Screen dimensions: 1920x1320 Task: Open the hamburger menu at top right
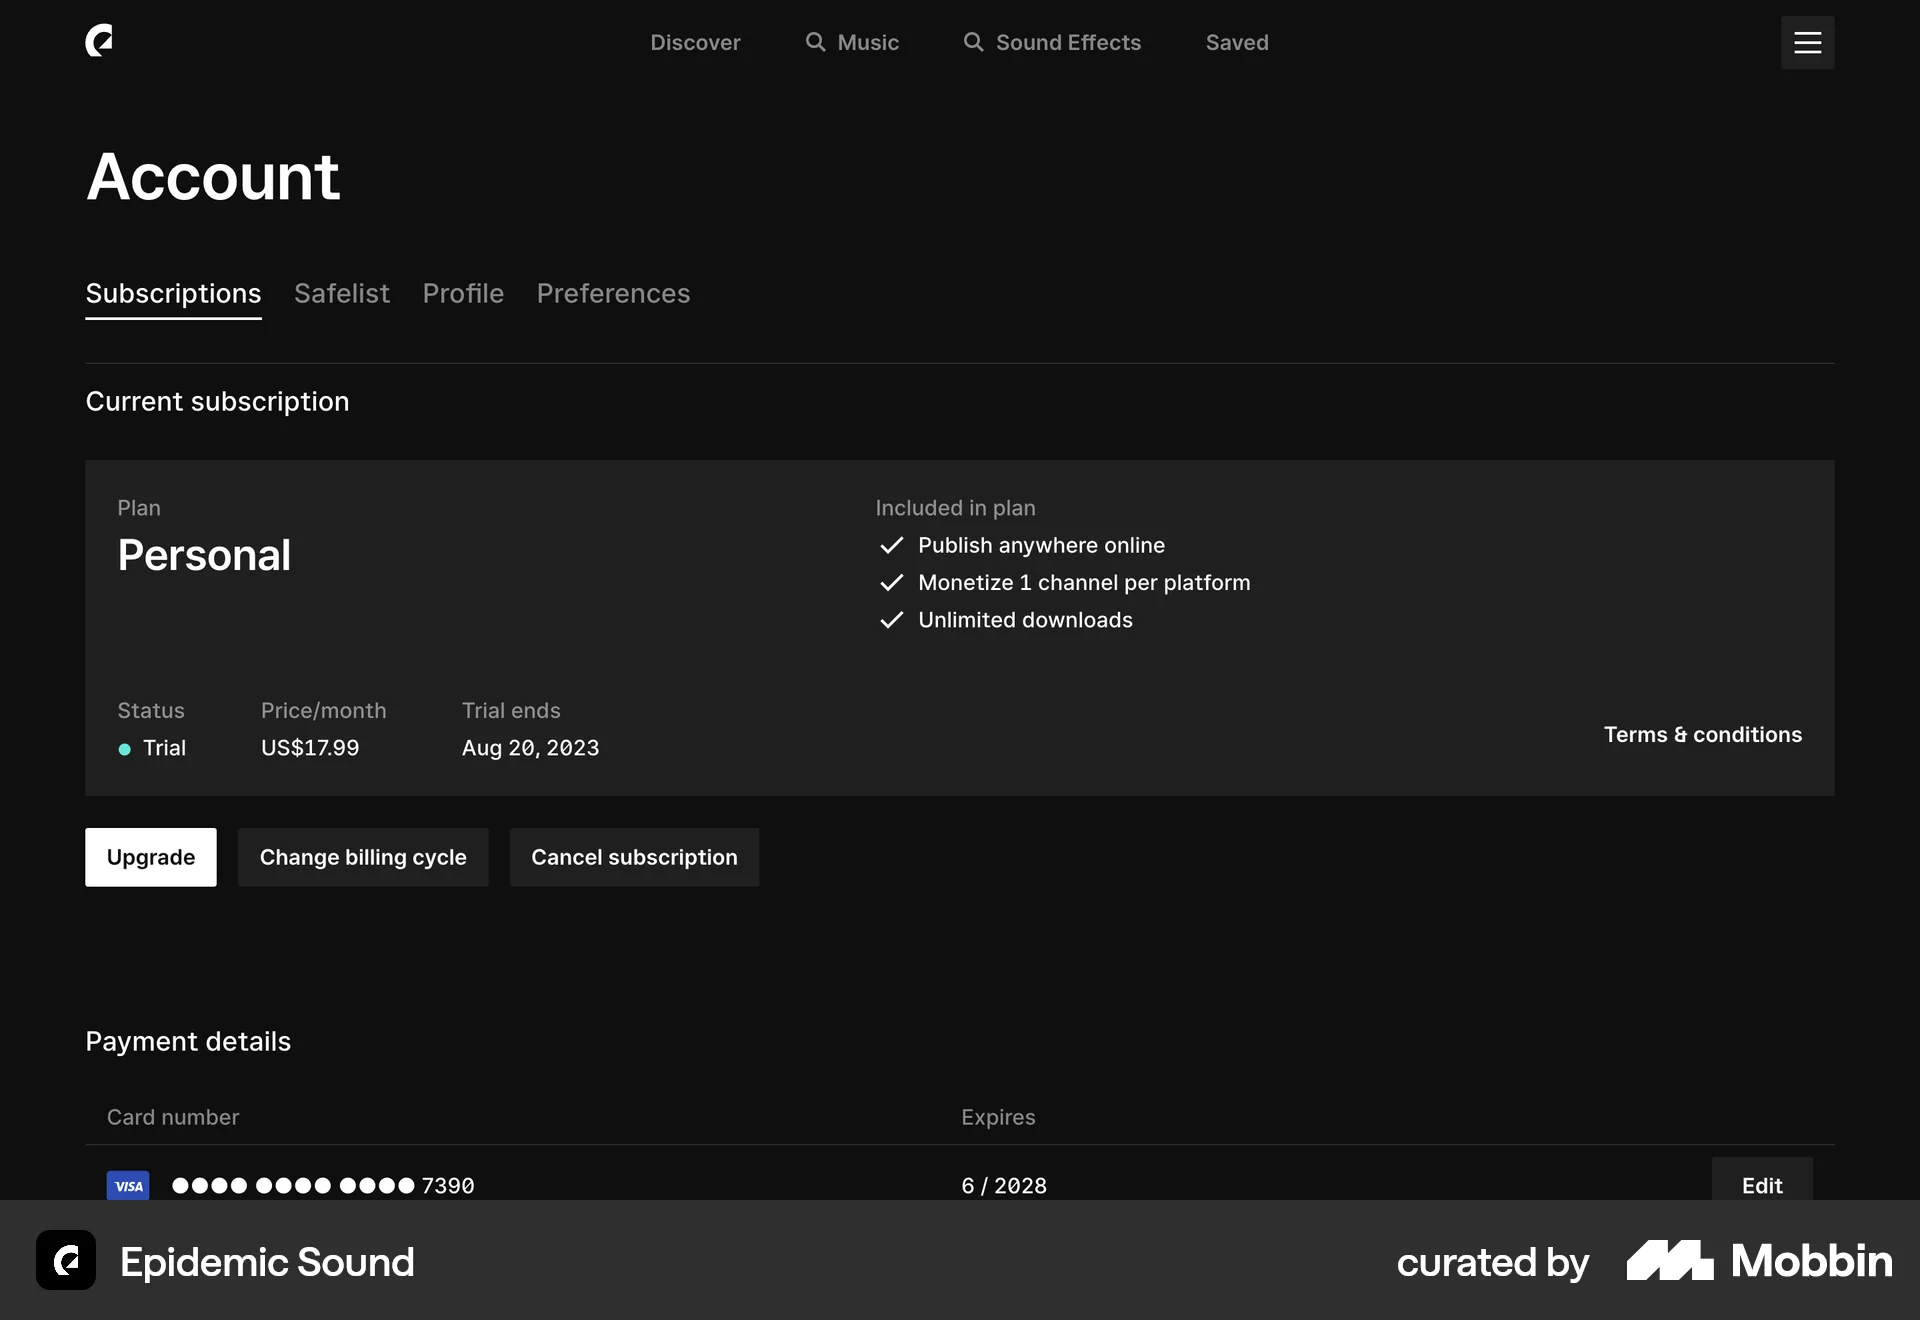click(x=1807, y=42)
